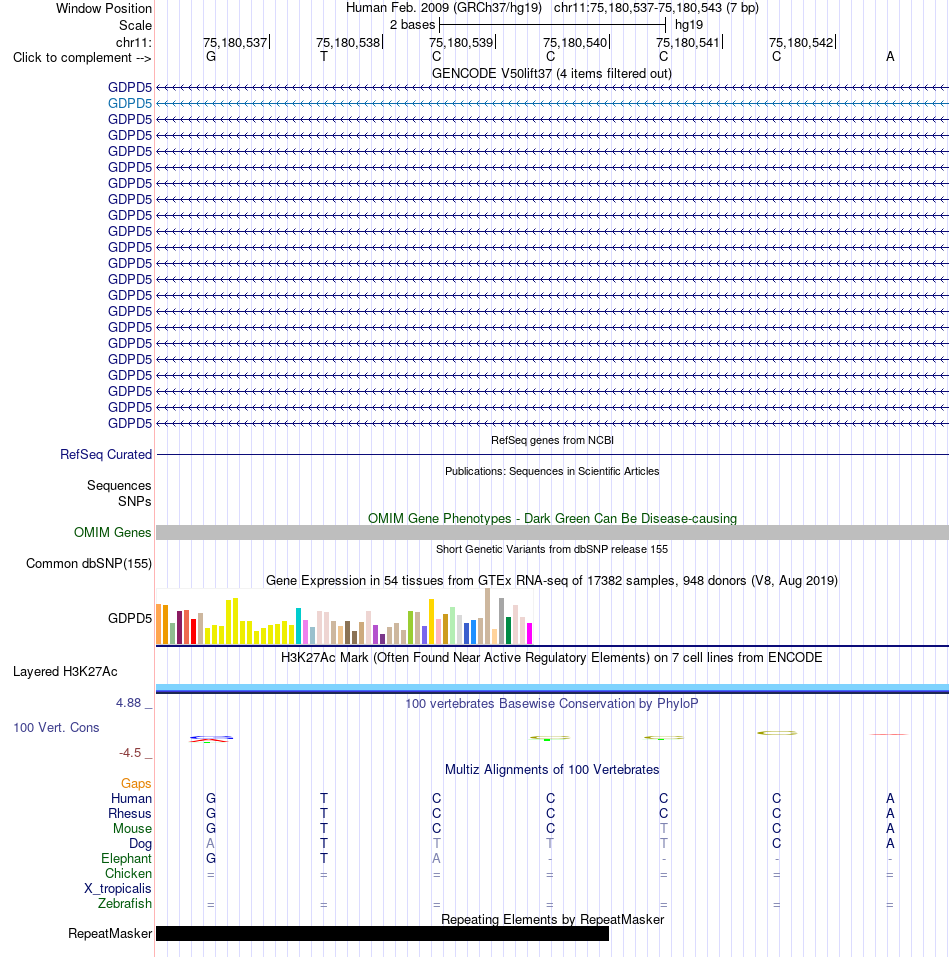Screen dimensions: 950x957
Task: Click the magenta bar in GTEx expression chart
Action: (x=530, y=634)
